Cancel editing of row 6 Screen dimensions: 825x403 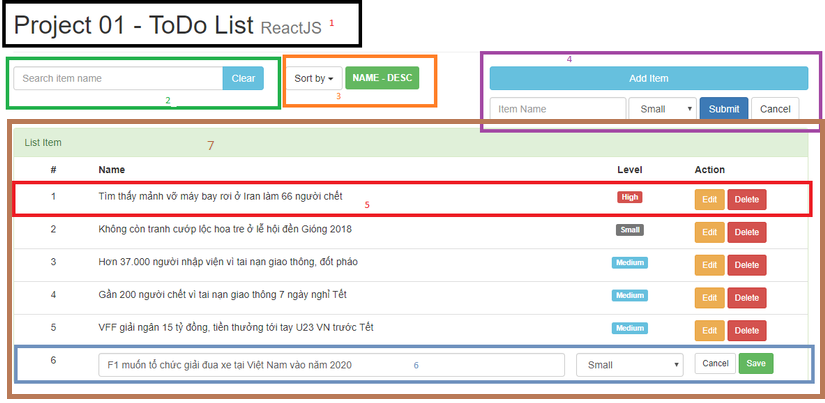715,363
